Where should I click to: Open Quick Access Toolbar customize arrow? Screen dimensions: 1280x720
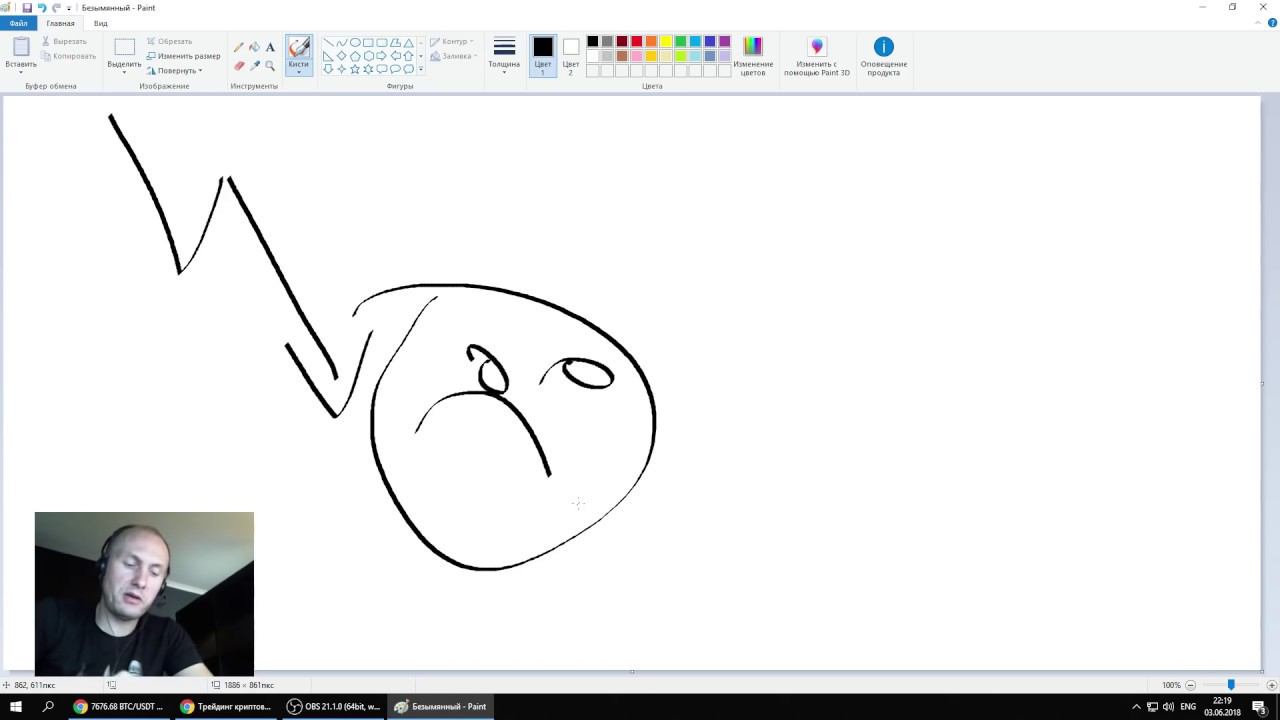[x=69, y=8]
